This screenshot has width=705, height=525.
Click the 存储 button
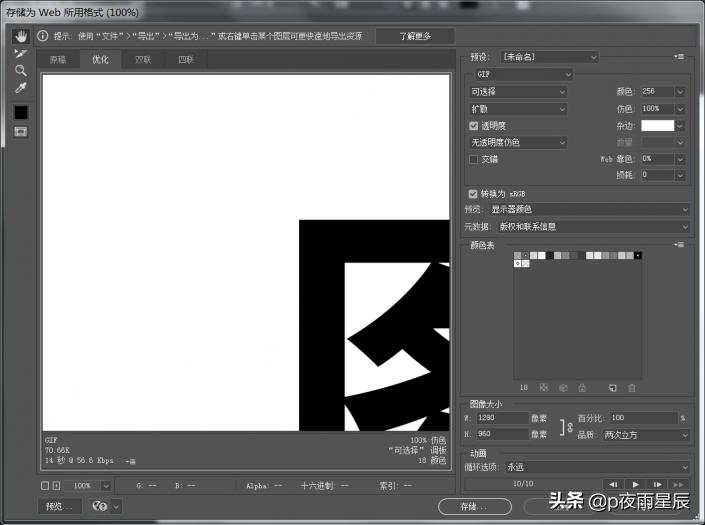475,507
